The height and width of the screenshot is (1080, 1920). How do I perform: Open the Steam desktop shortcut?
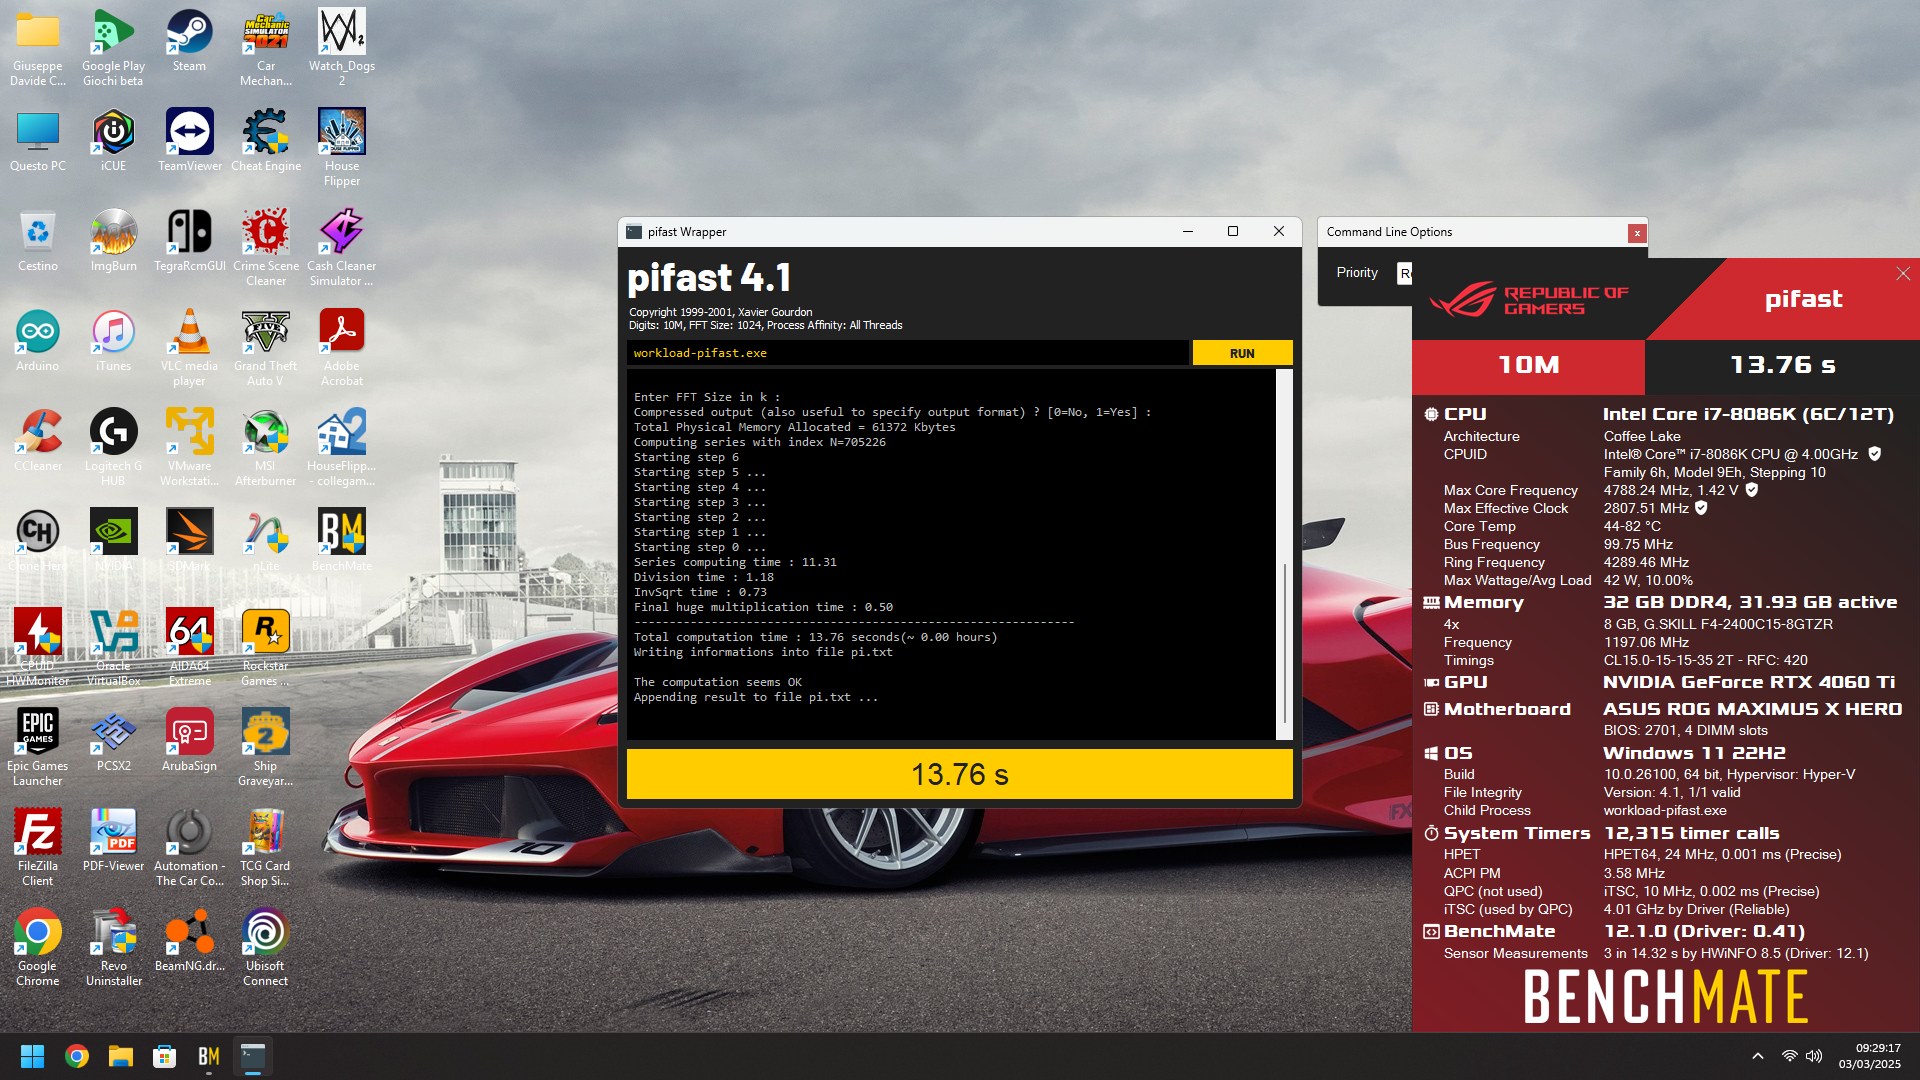tap(189, 42)
